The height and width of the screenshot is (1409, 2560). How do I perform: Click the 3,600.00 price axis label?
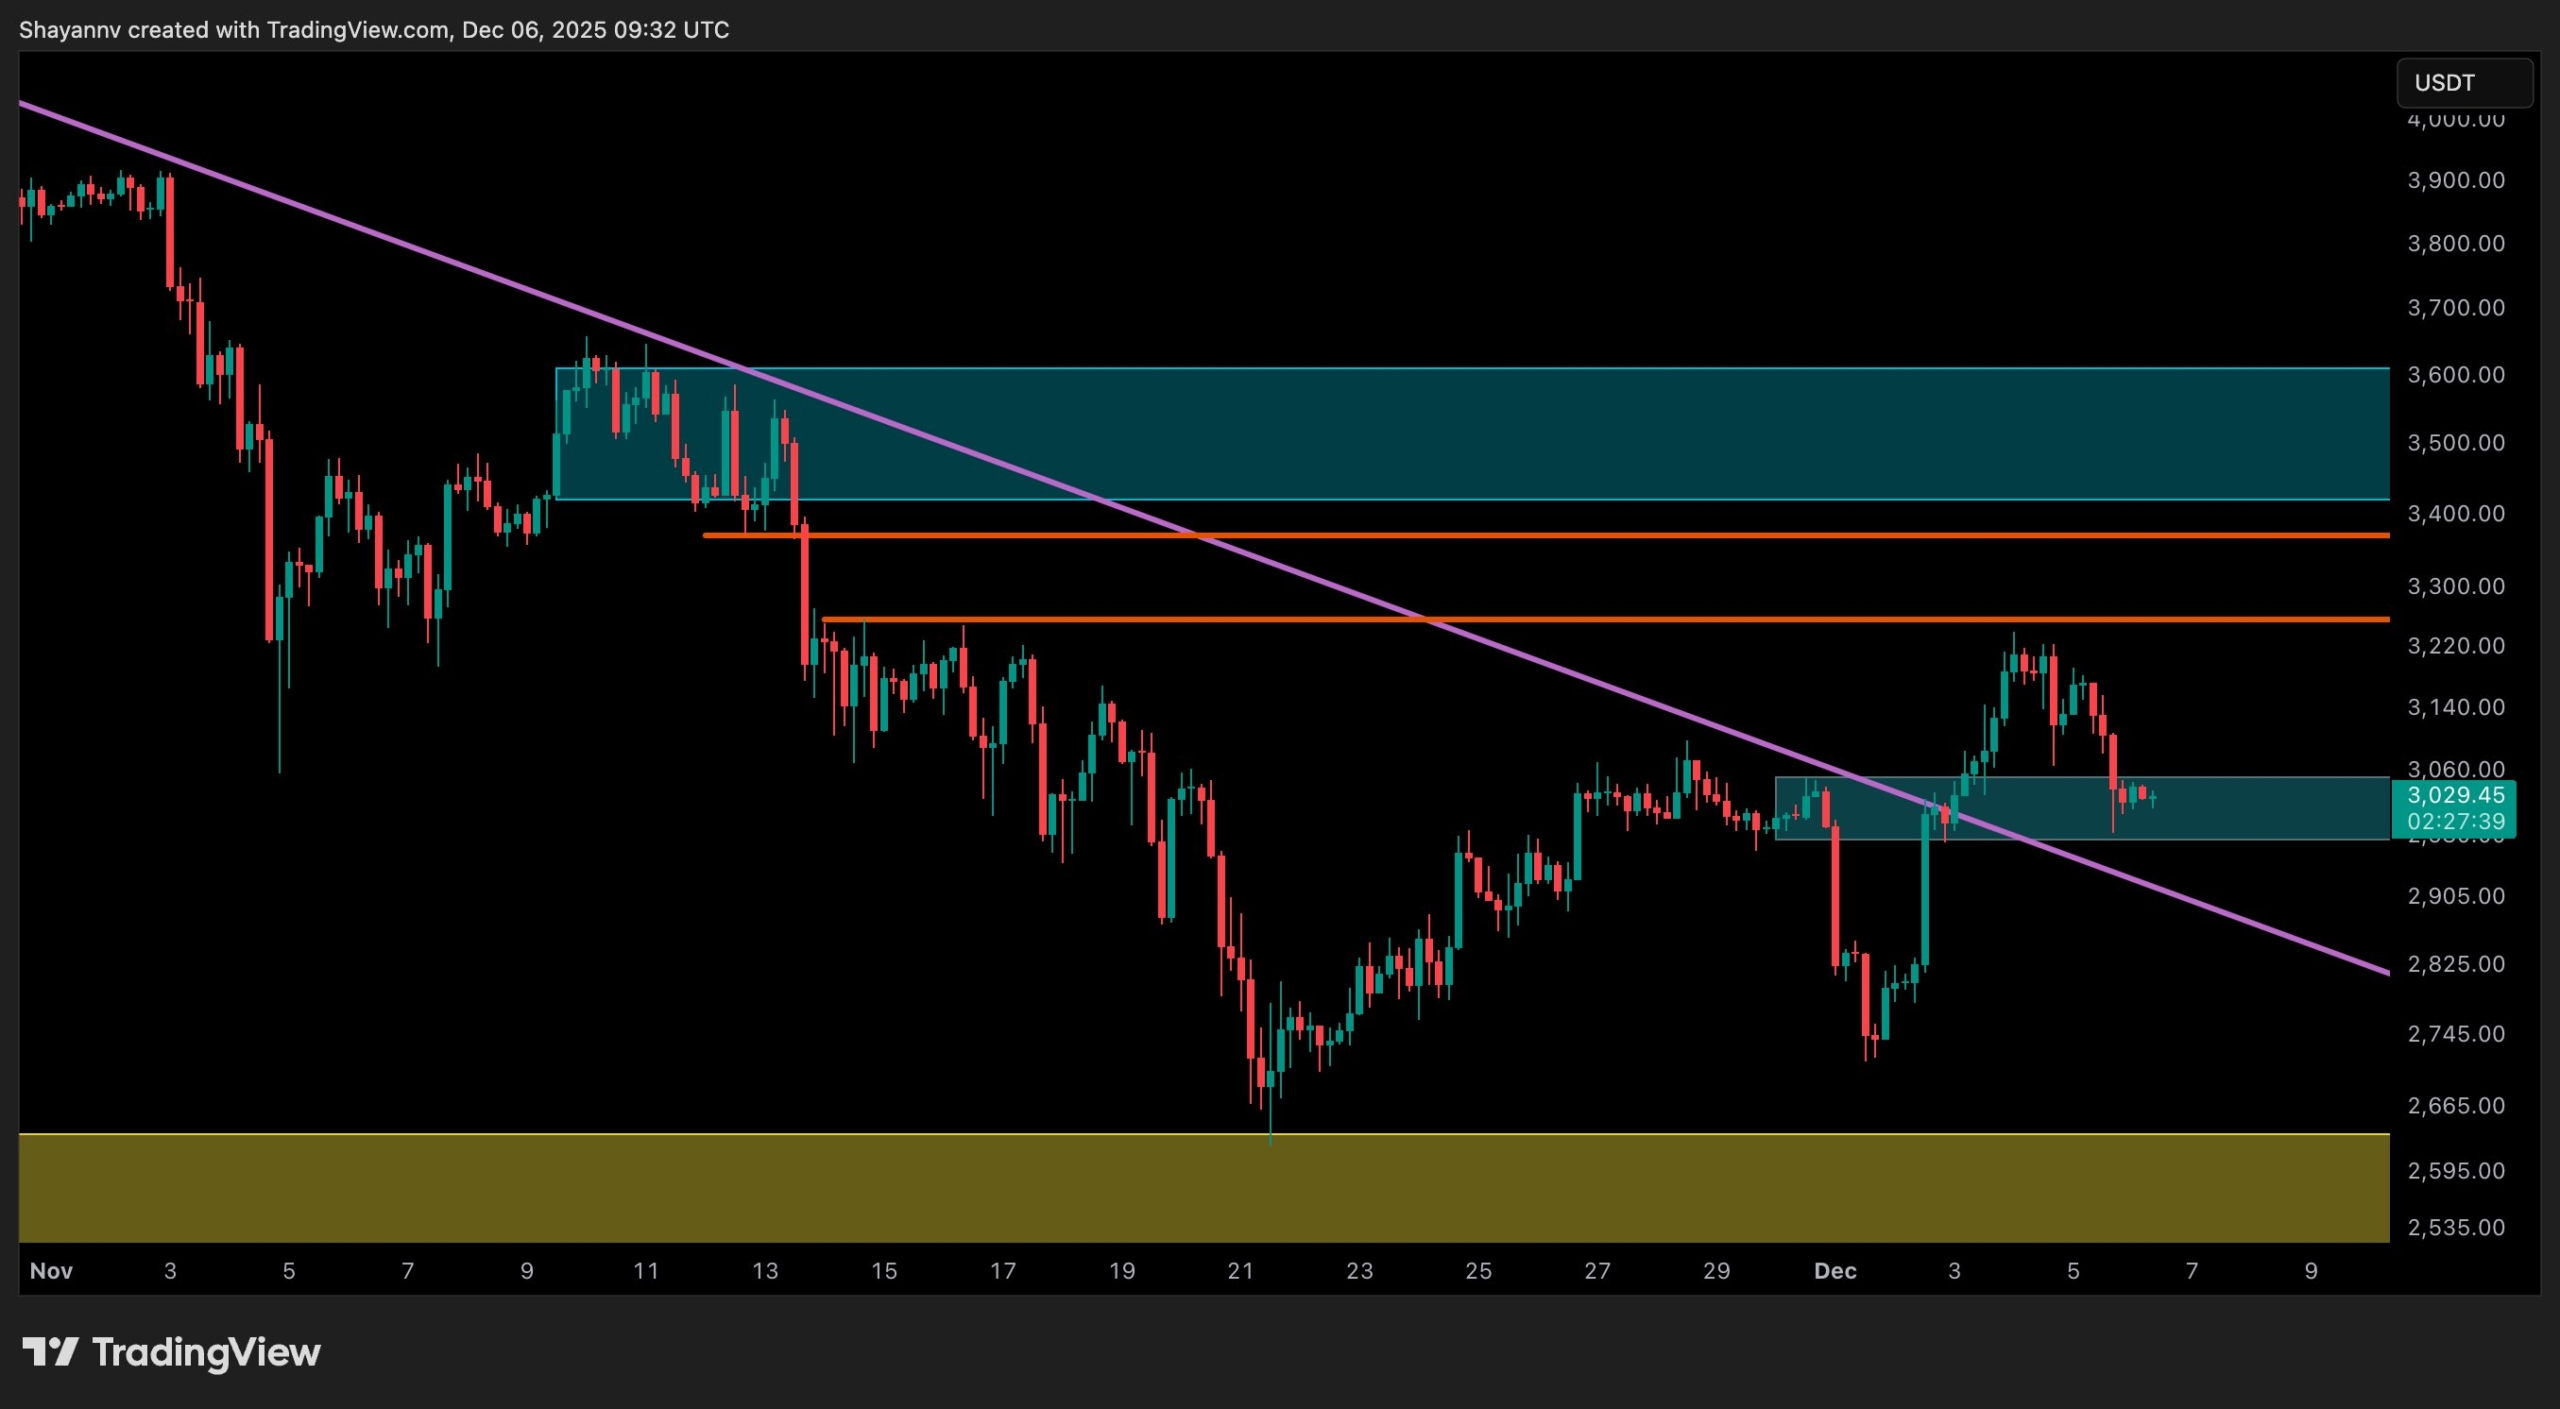coord(2455,375)
